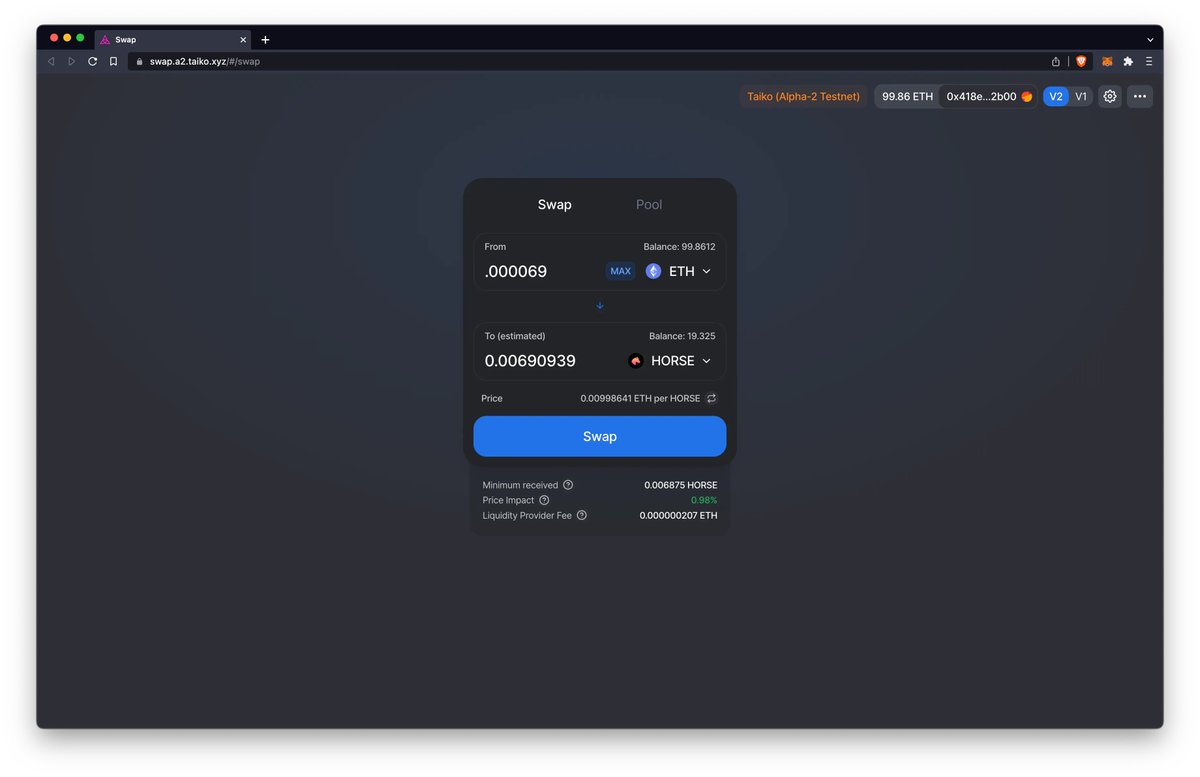The width and height of the screenshot is (1200, 777).
Task: Click the site lock icon in the address bar
Action: [140, 61]
